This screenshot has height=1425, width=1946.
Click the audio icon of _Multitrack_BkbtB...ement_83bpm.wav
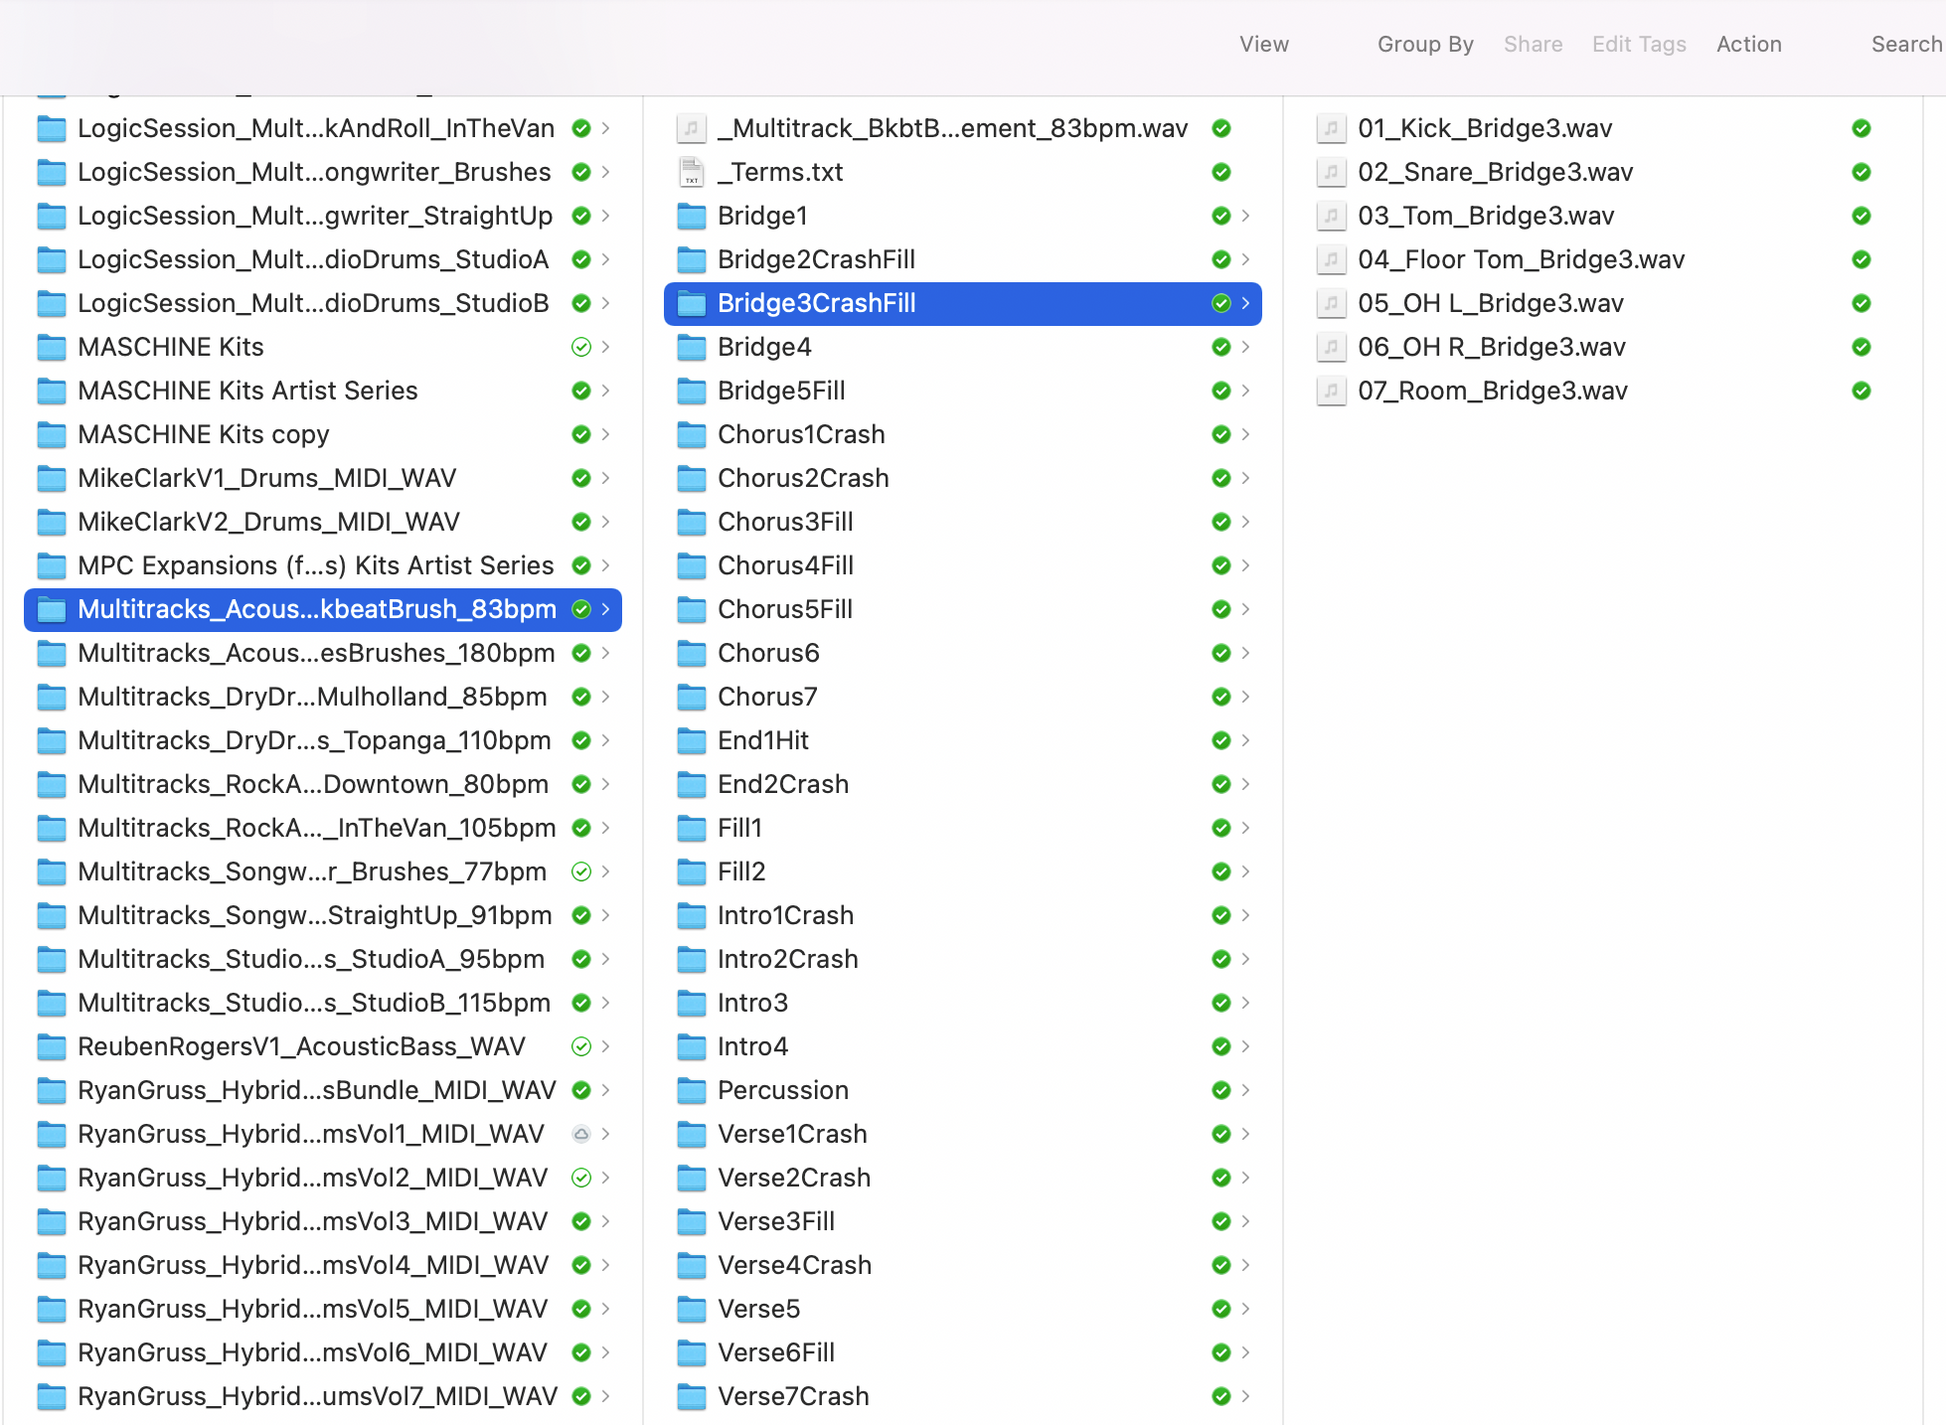691,128
